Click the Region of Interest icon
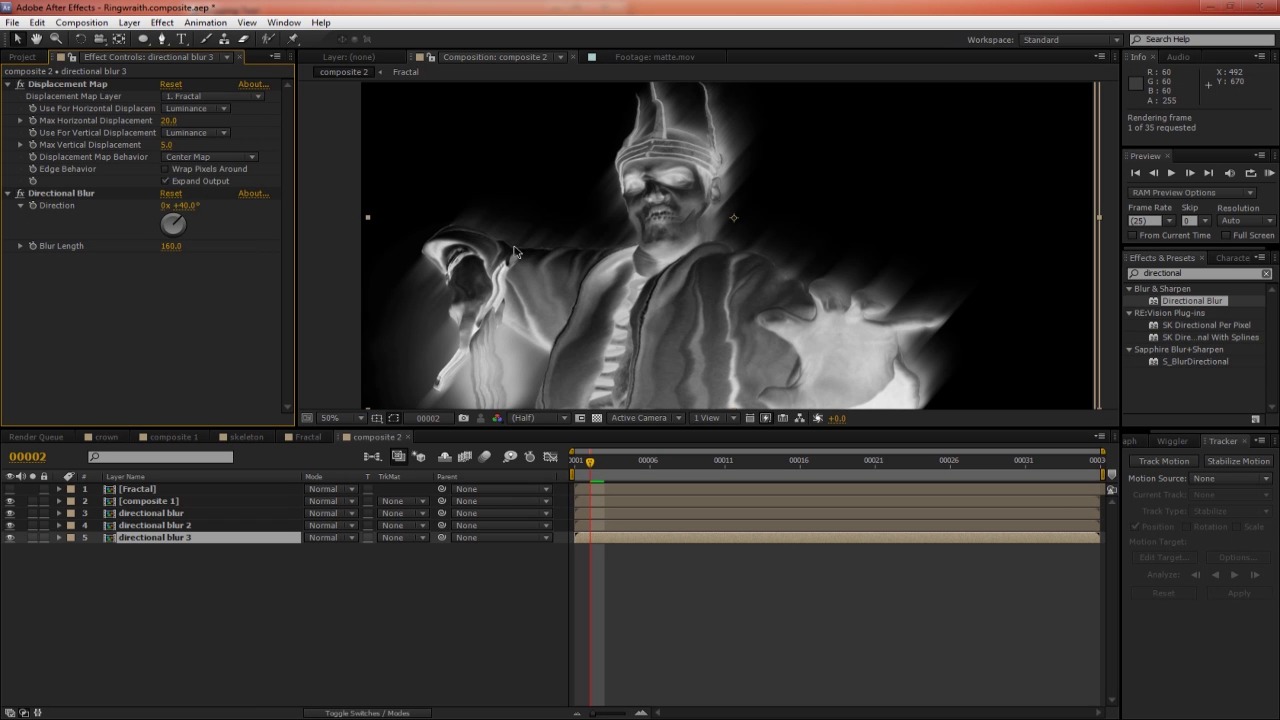1280x720 pixels. click(580, 418)
